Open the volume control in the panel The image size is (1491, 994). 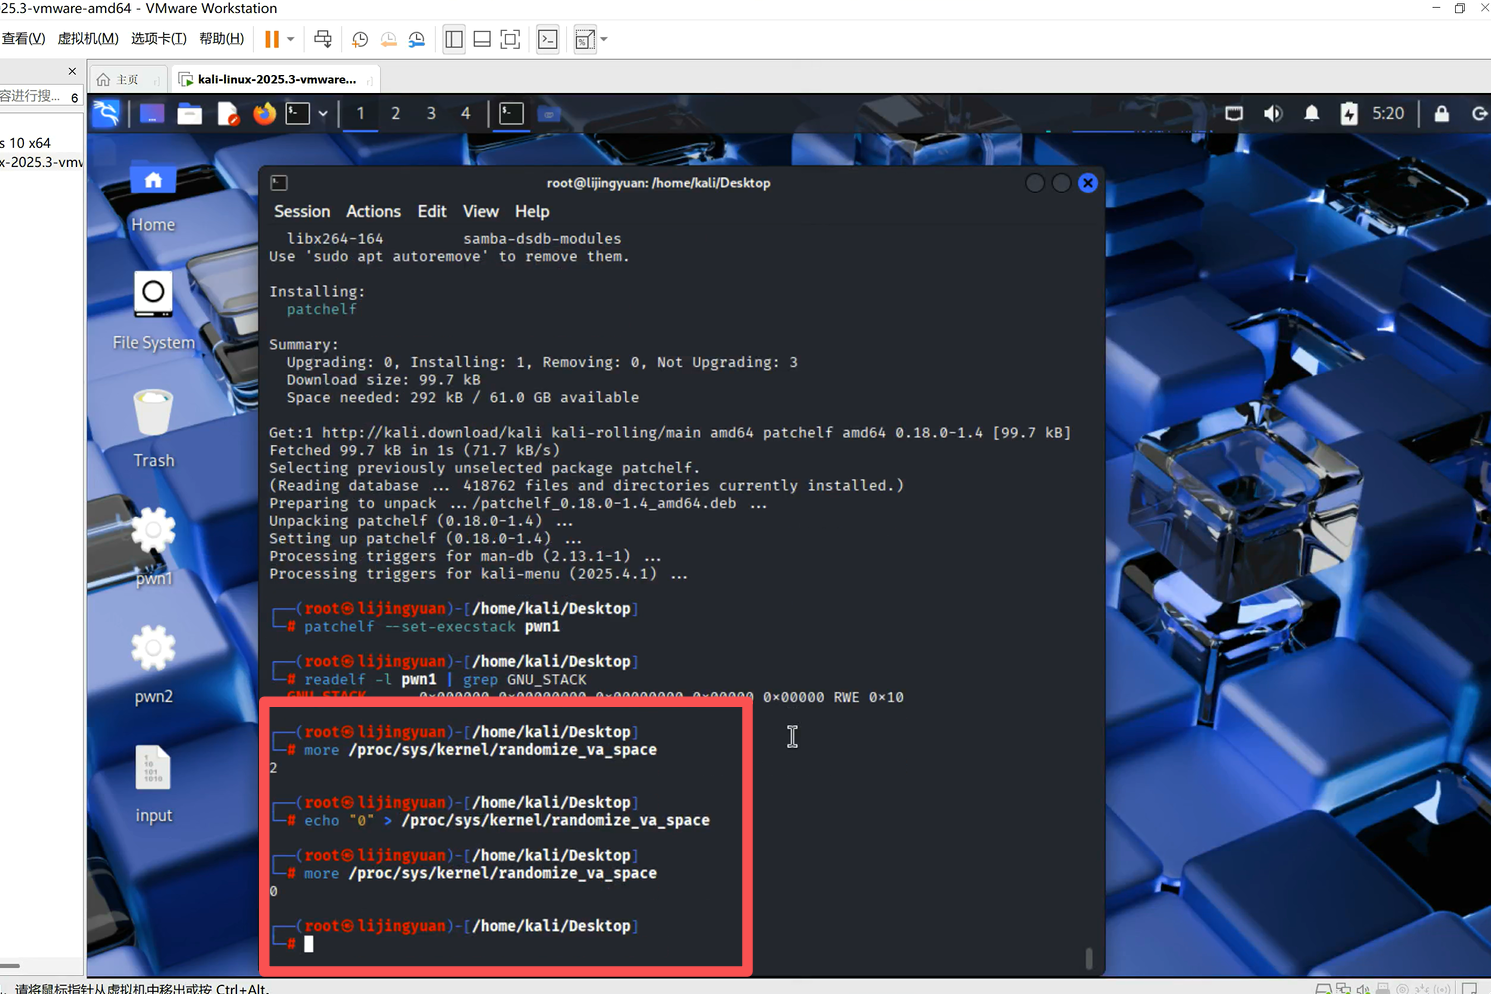coord(1273,114)
